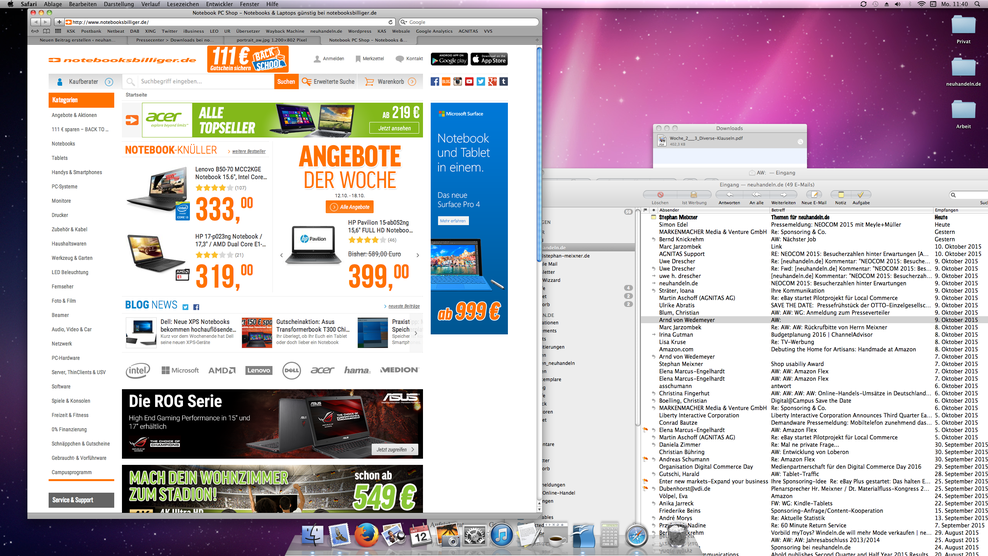
Task: Open the Entwickler menu
Action: coord(219,4)
